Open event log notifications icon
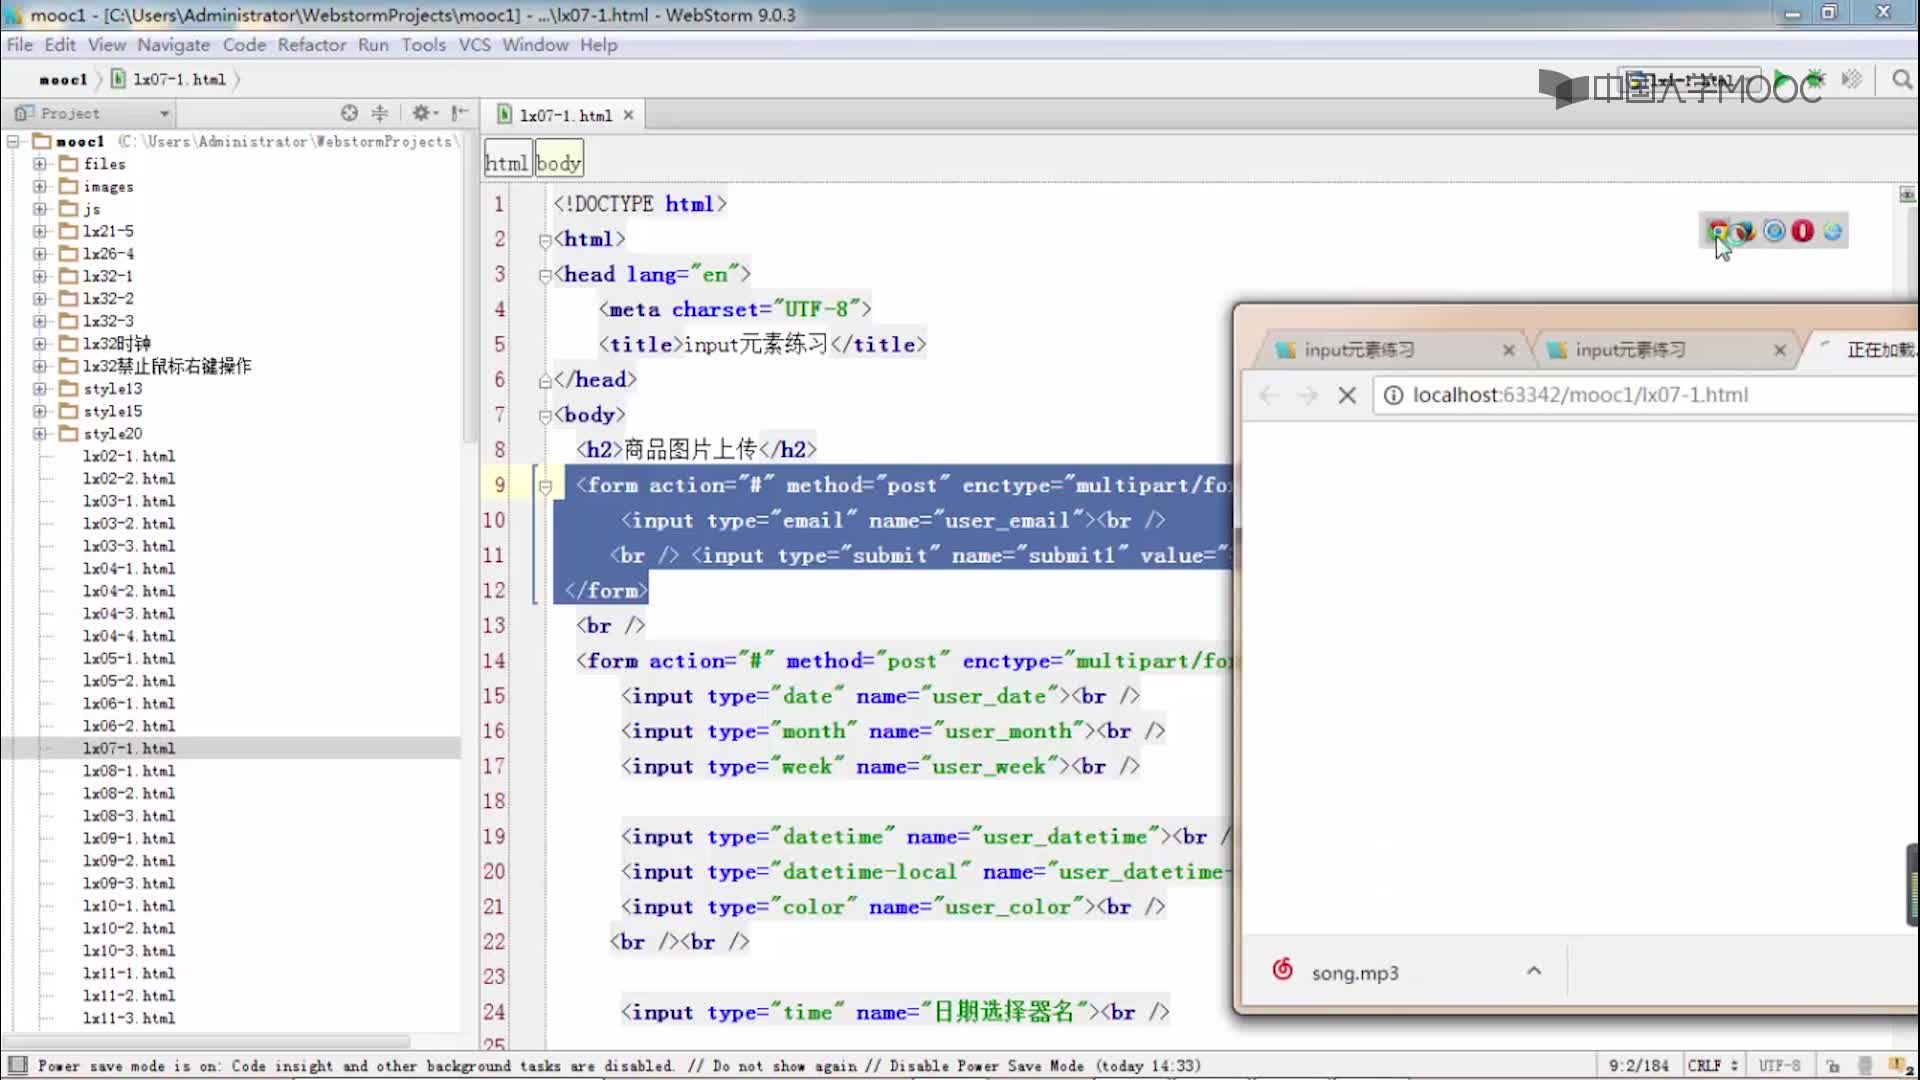 click(x=1901, y=1066)
